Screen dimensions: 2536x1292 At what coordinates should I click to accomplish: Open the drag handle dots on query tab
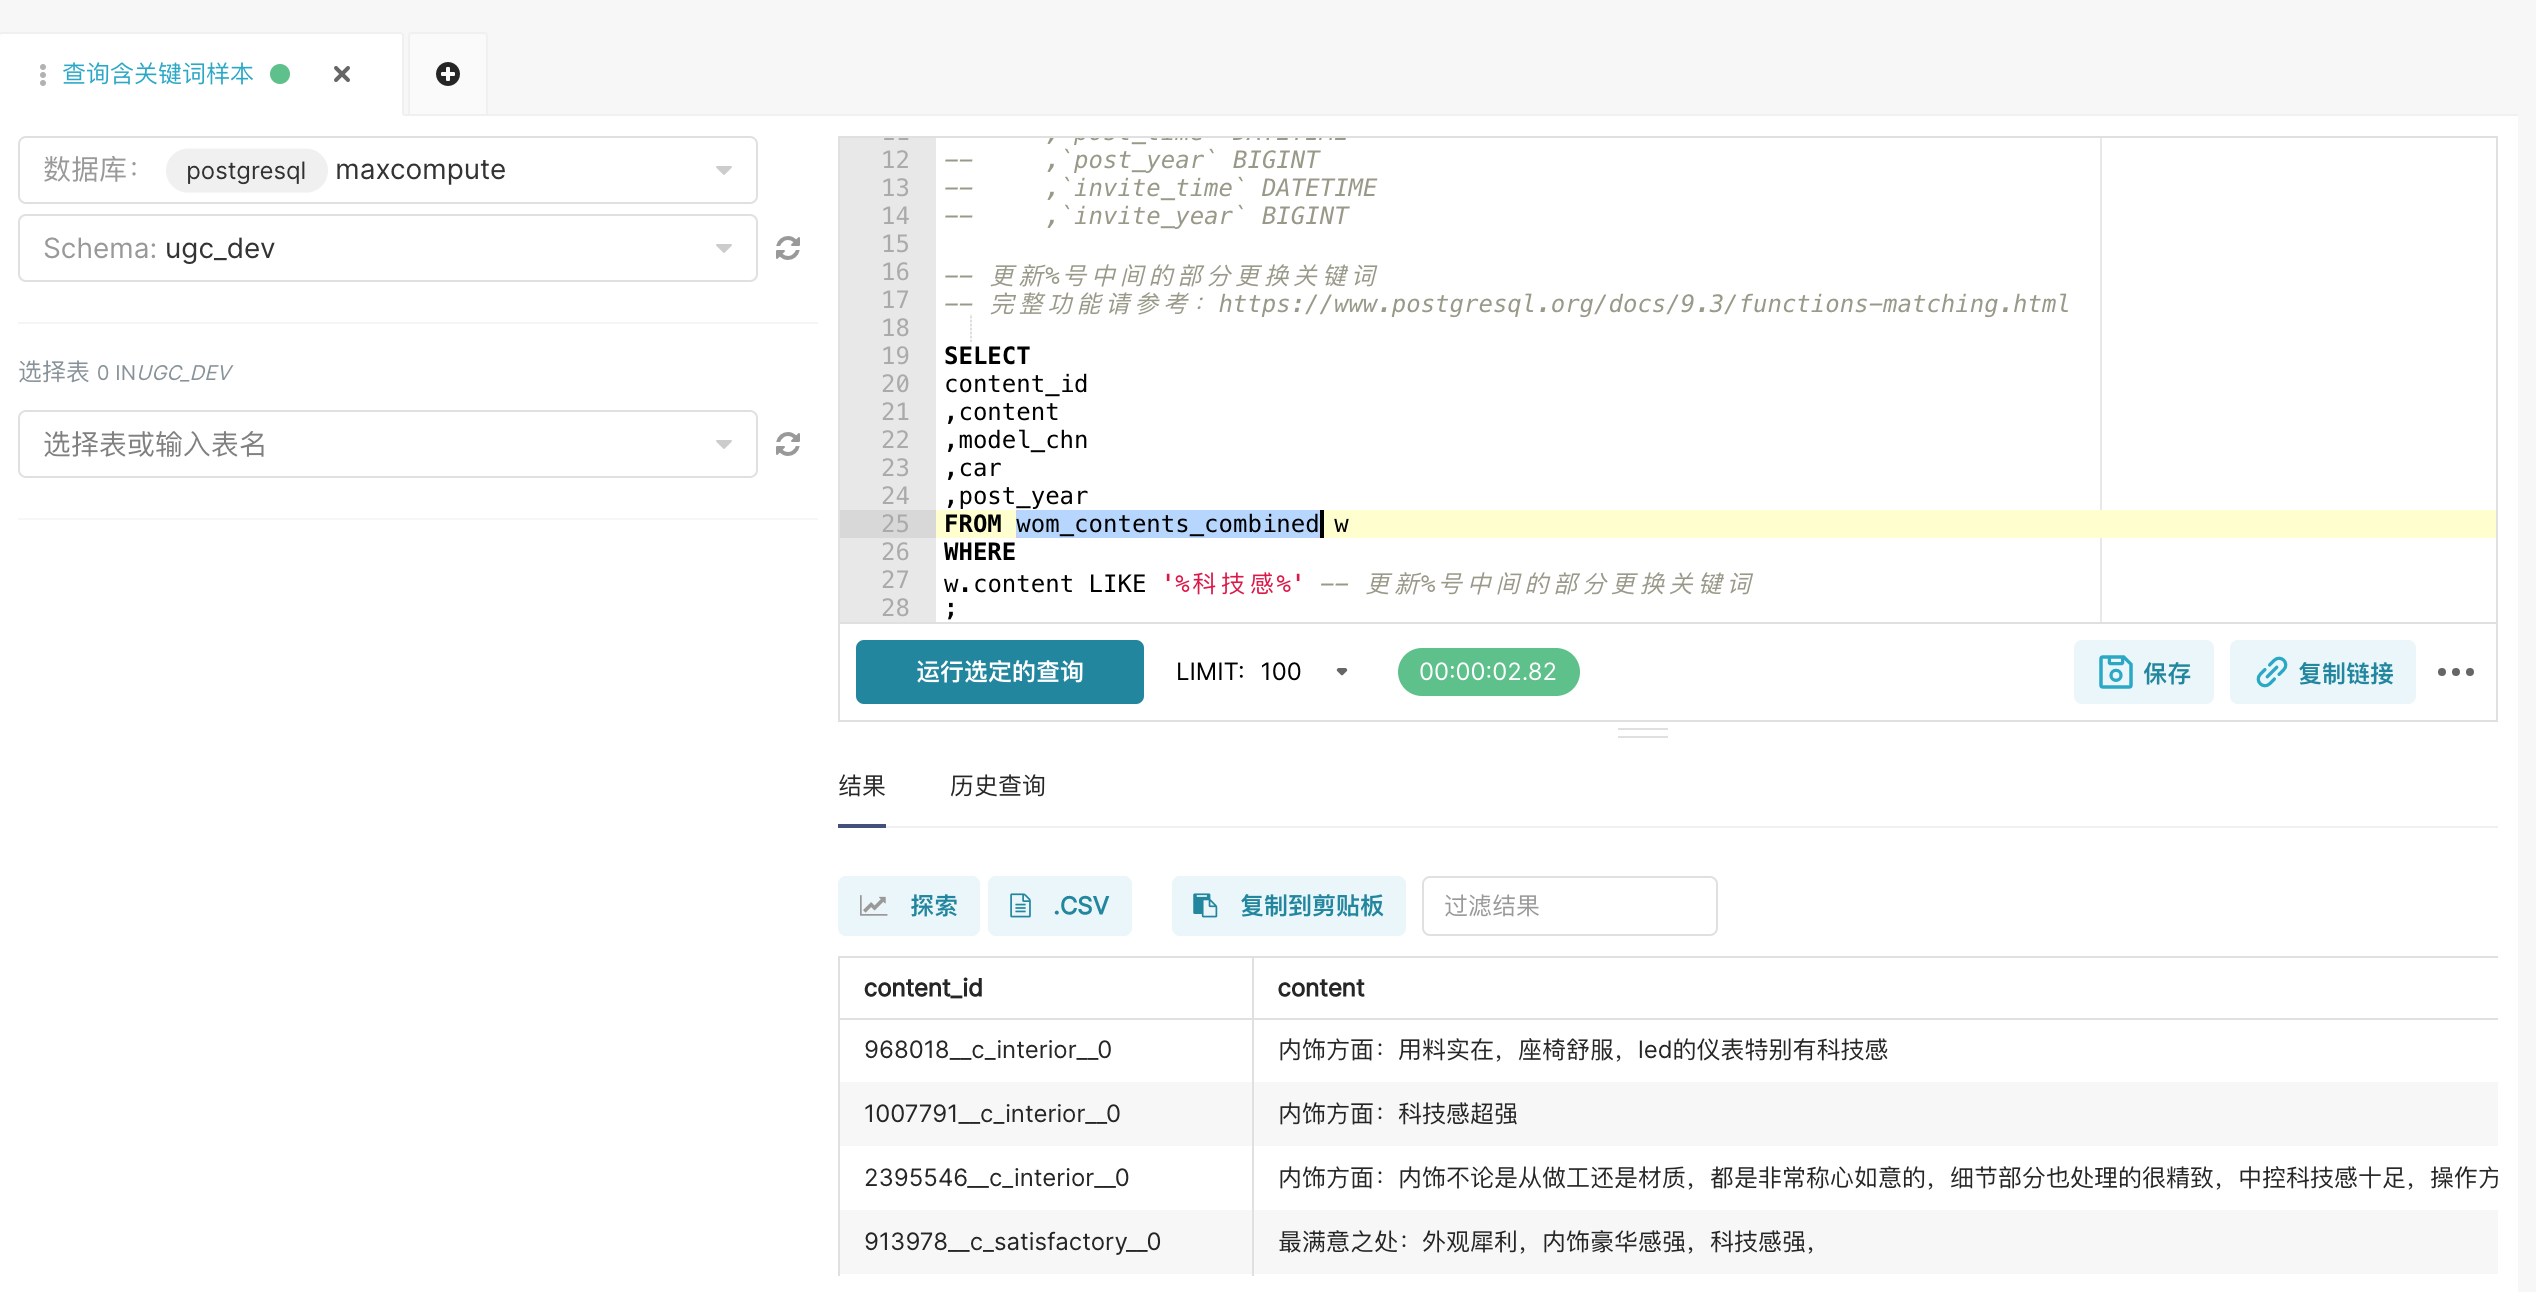point(42,75)
